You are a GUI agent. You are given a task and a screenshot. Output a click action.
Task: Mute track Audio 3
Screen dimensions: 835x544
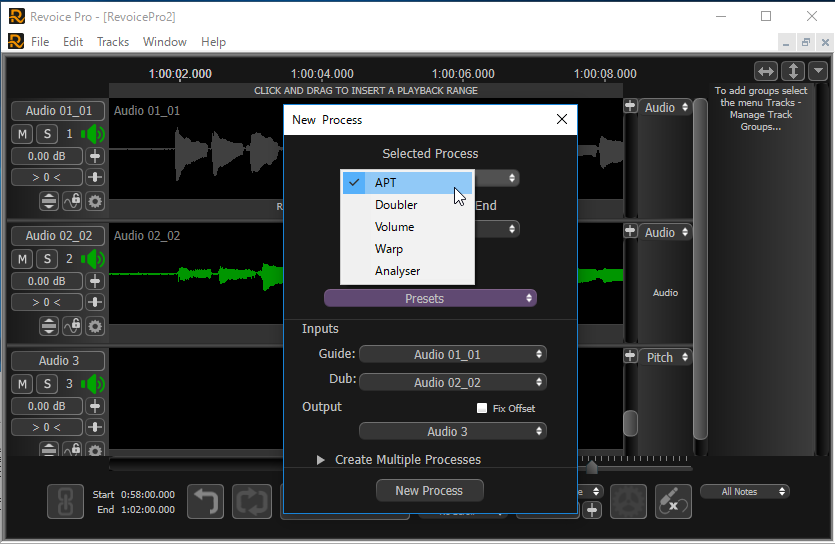pyautogui.click(x=22, y=384)
